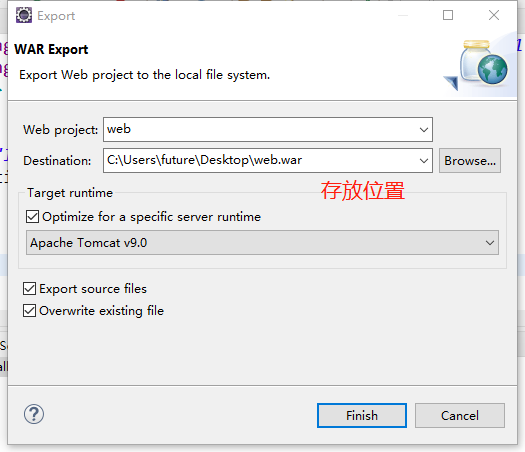Click the Eclipse icon in title bar
This screenshot has width=525, height=452.
tap(24, 15)
